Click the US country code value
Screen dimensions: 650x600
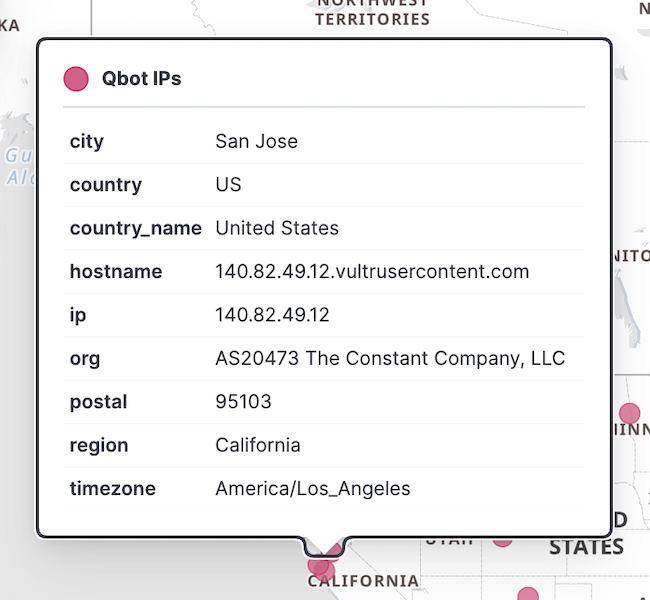coord(228,185)
